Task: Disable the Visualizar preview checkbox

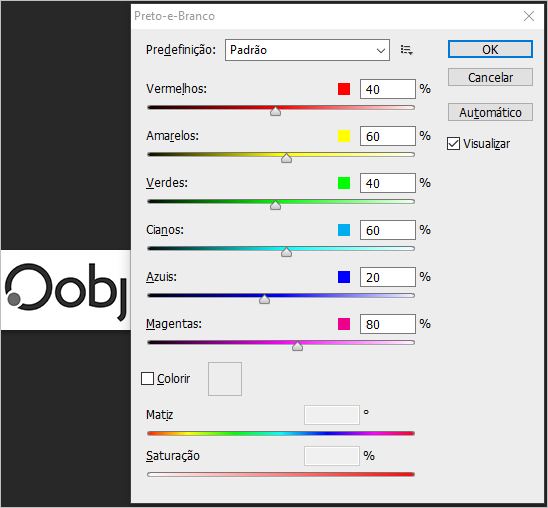Action: pyautogui.click(x=453, y=144)
